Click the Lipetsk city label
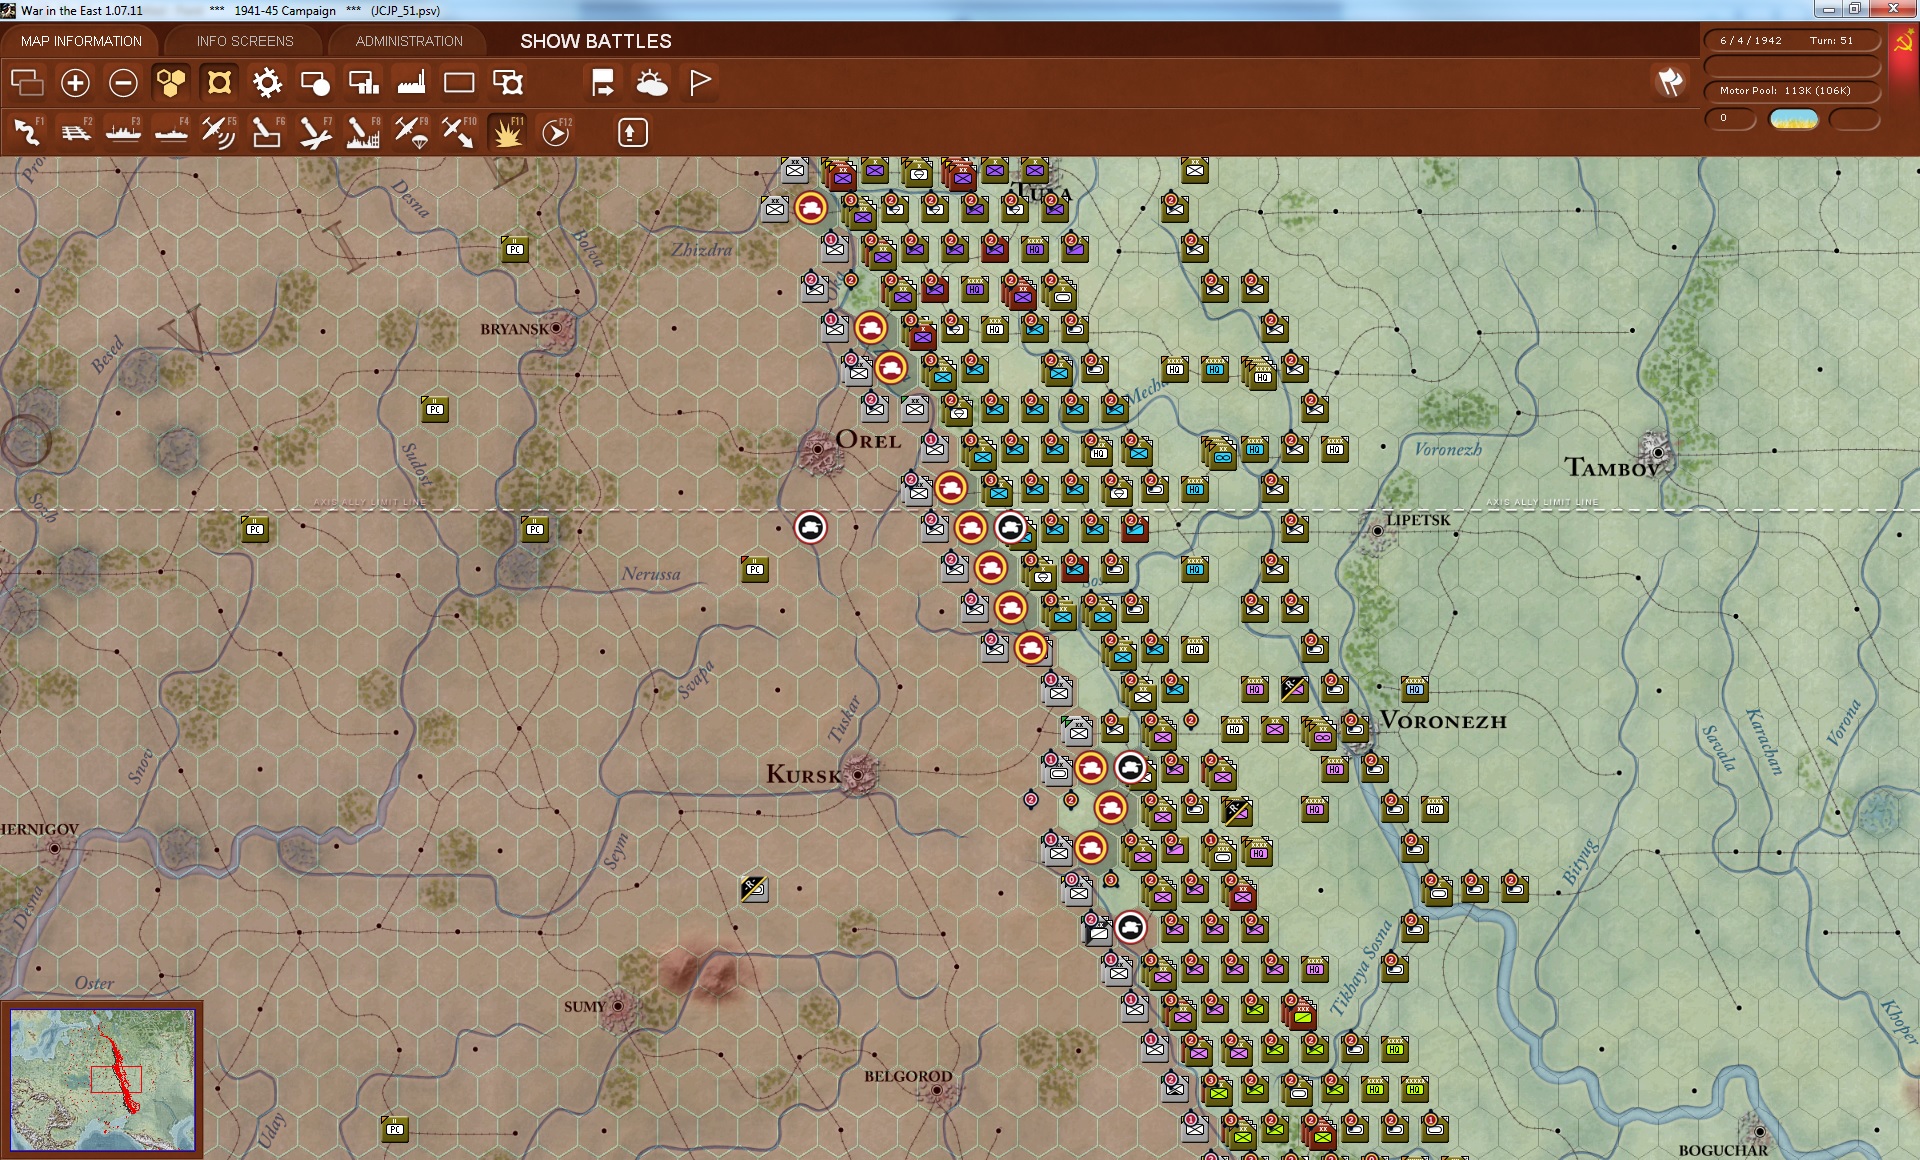Image resolution: width=1920 pixels, height=1160 pixels. pos(1418,520)
